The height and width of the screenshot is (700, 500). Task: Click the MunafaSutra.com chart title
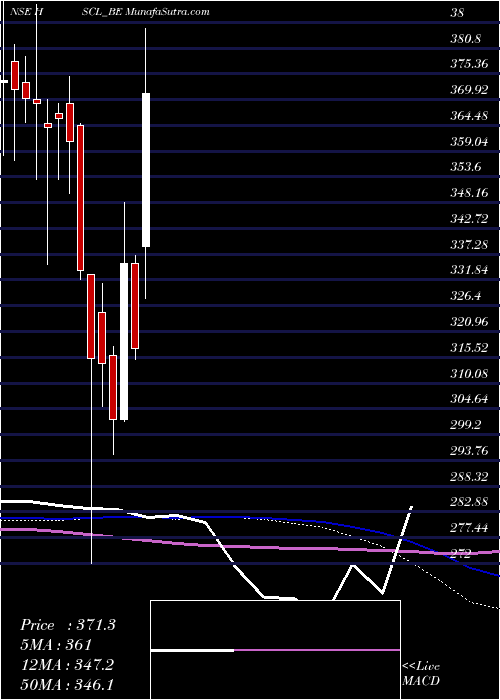(x=168, y=12)
